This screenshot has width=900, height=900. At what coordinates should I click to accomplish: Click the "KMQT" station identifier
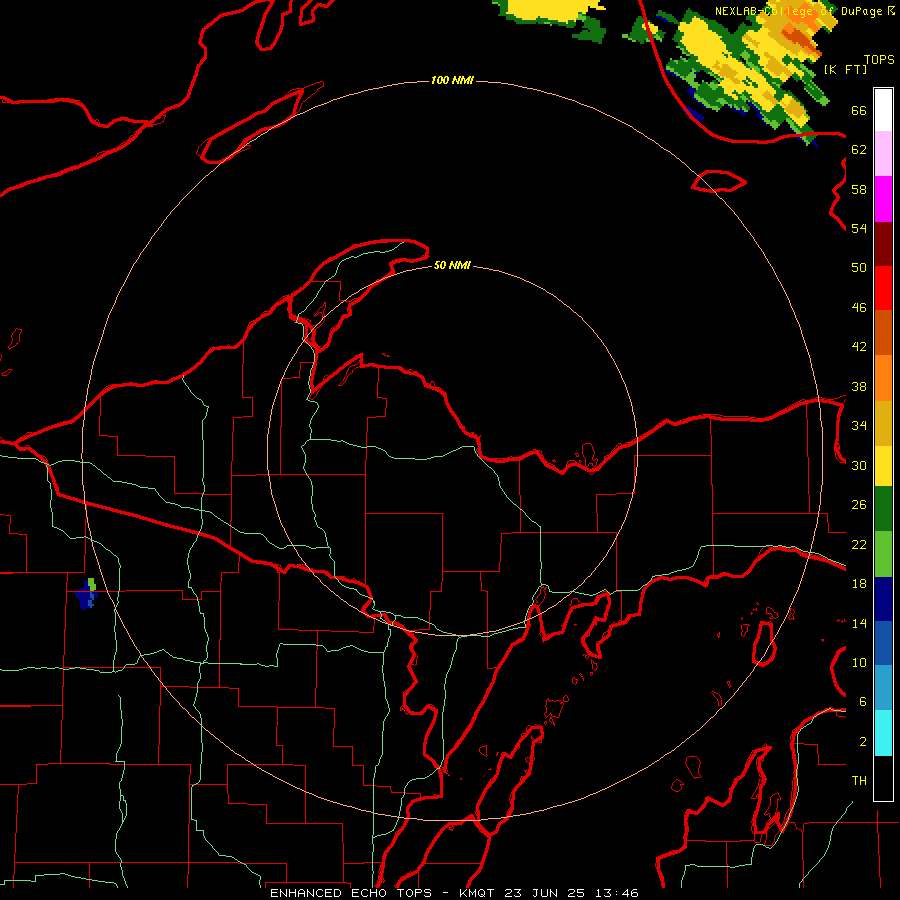(478, 893)
